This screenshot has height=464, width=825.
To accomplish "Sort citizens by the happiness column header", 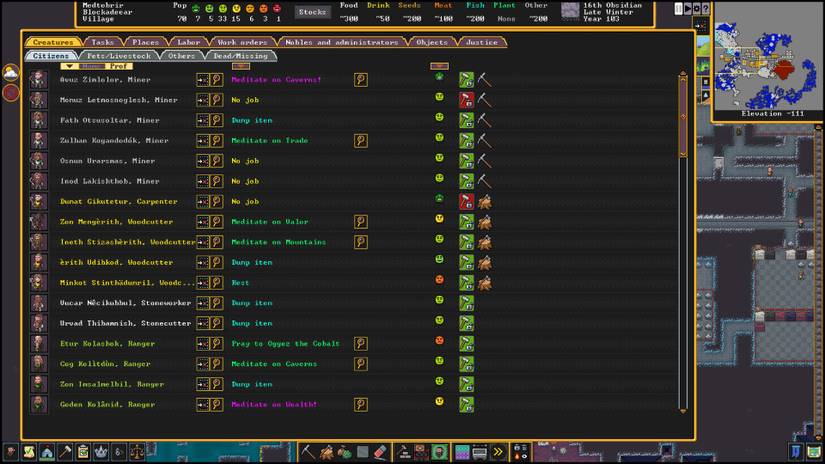I will 439,67.
